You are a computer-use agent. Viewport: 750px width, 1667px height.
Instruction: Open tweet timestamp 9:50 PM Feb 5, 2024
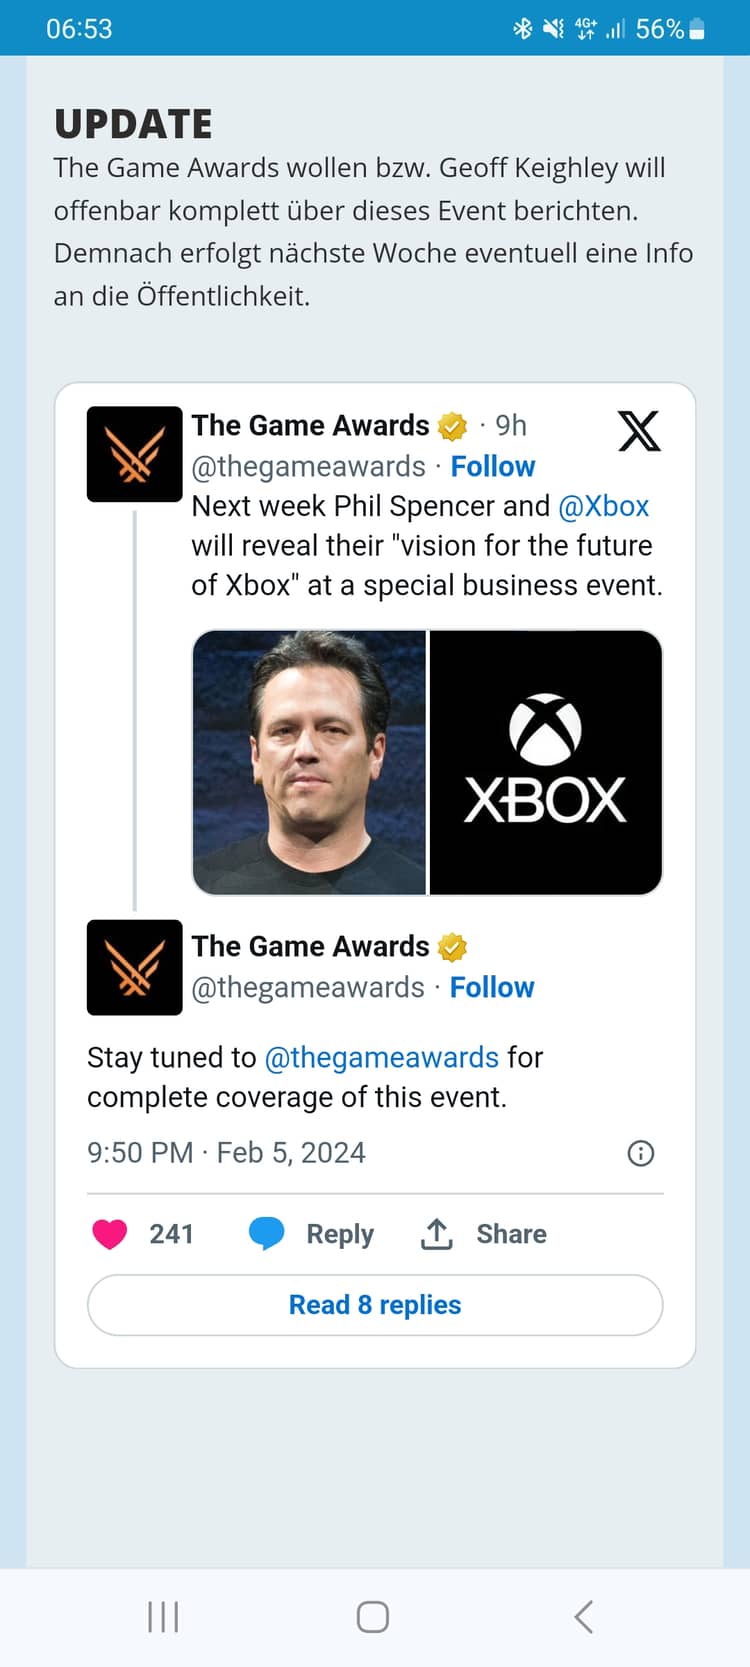tap(226, 1153)
